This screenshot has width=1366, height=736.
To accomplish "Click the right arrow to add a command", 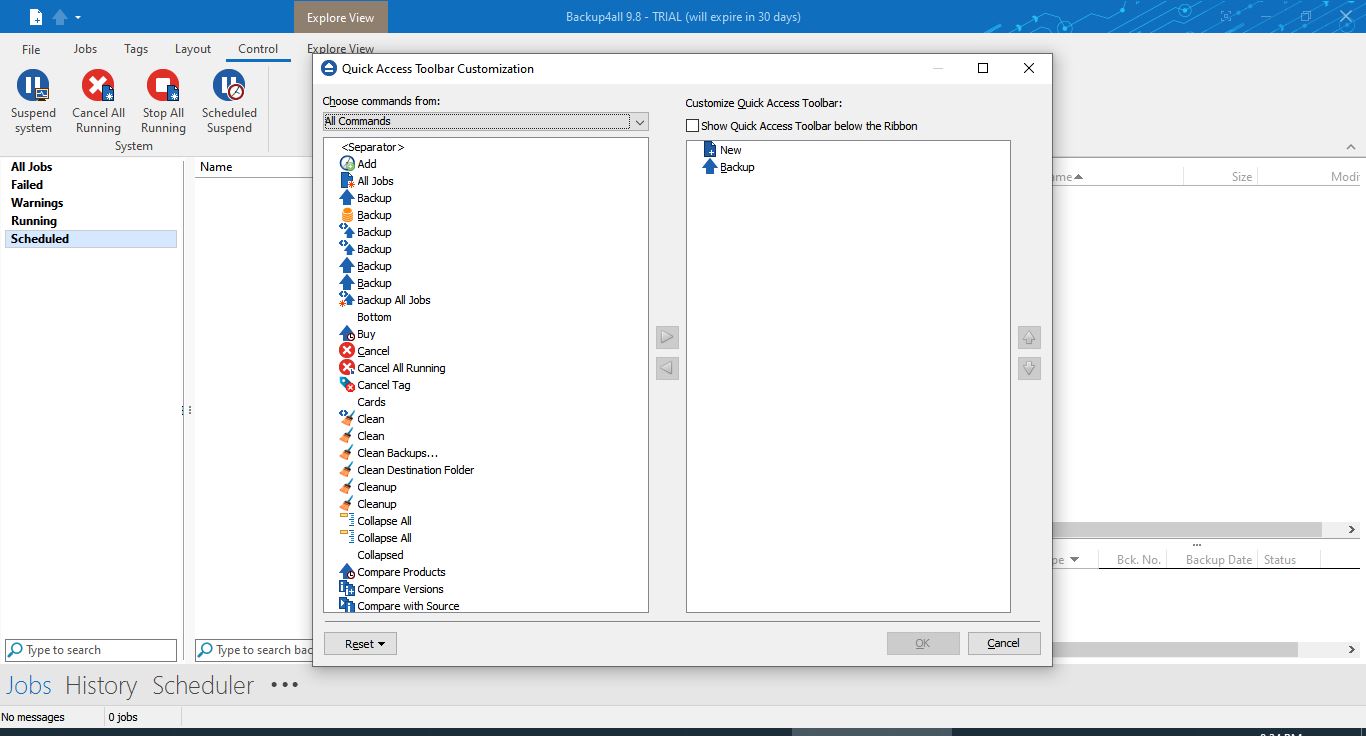I will pos(667,337).
